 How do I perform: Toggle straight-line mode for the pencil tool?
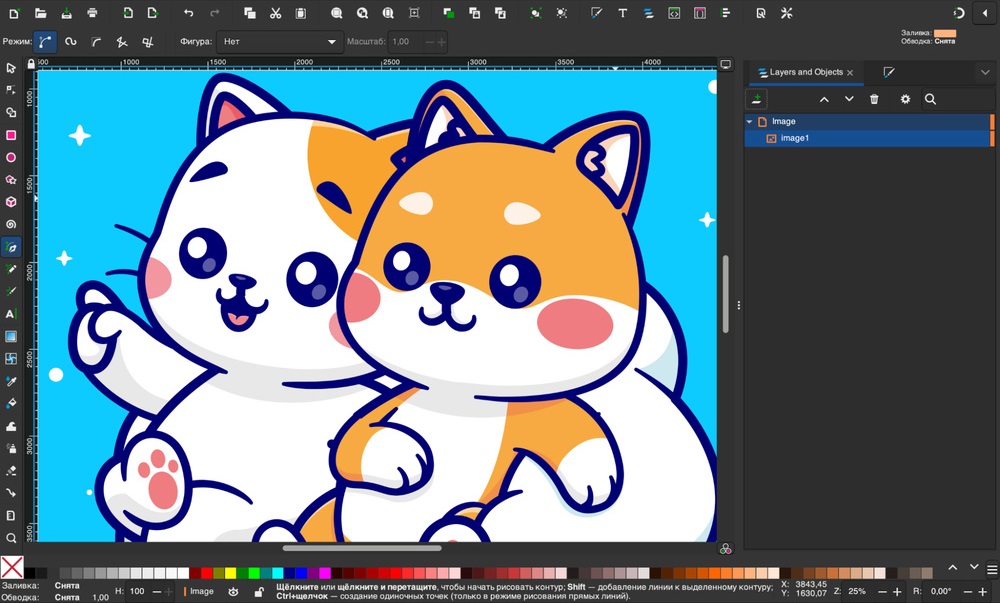click(120, 41)
